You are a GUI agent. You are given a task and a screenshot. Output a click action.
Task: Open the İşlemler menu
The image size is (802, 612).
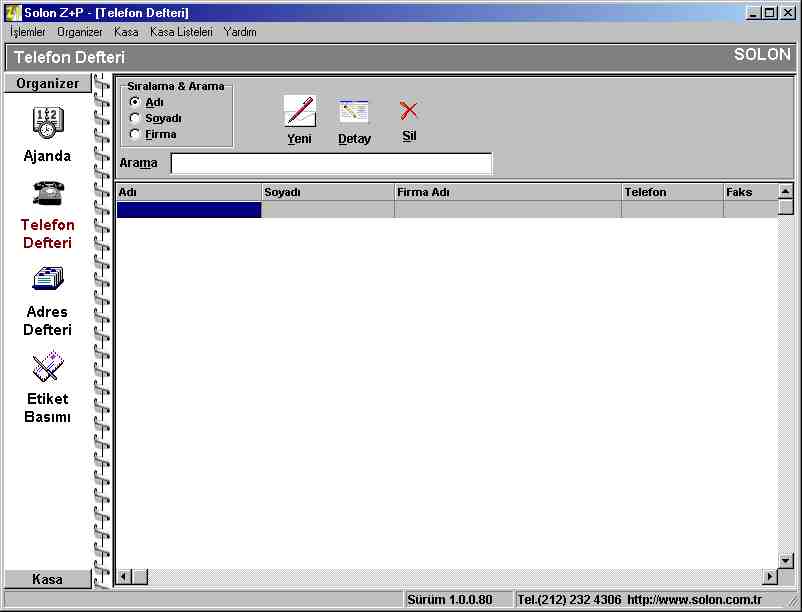coord(28,32)
